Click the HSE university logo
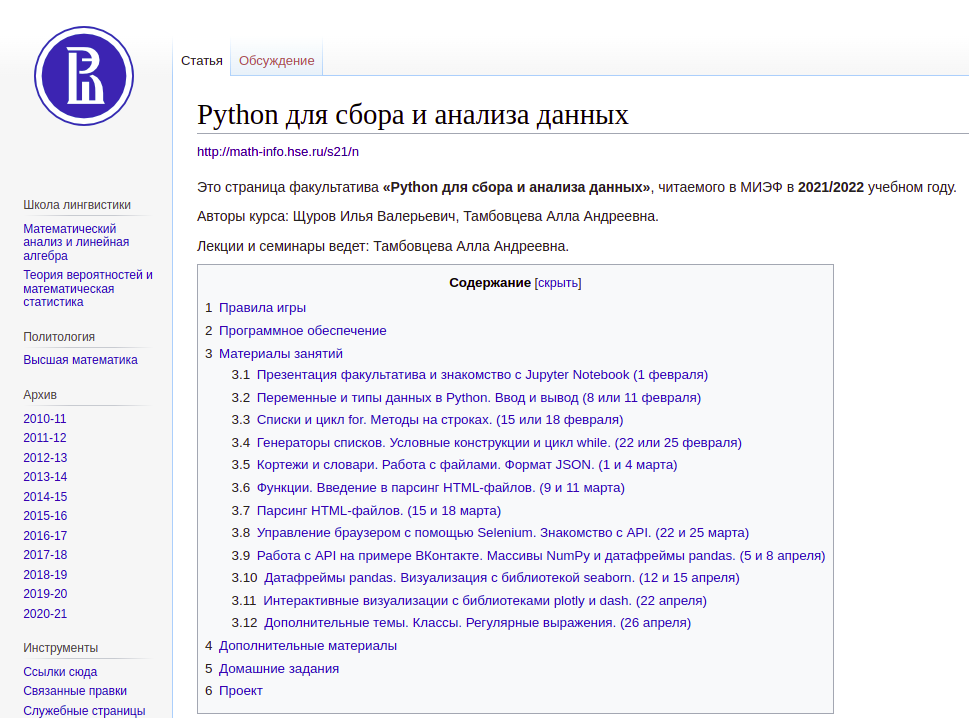This screenshot has height=718, width=969. [x=83, y=75]
